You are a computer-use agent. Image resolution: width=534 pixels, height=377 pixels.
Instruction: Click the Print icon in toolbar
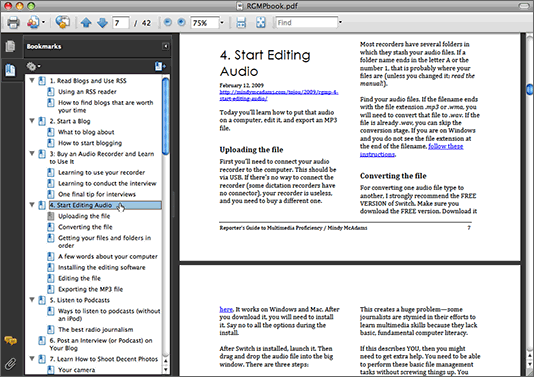click(13, 23)
